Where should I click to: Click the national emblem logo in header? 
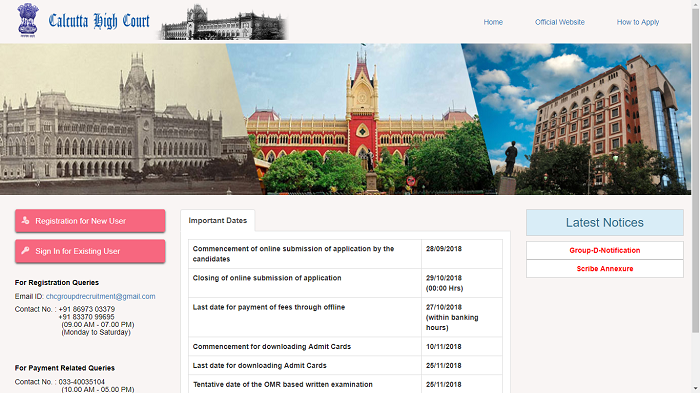28,21
